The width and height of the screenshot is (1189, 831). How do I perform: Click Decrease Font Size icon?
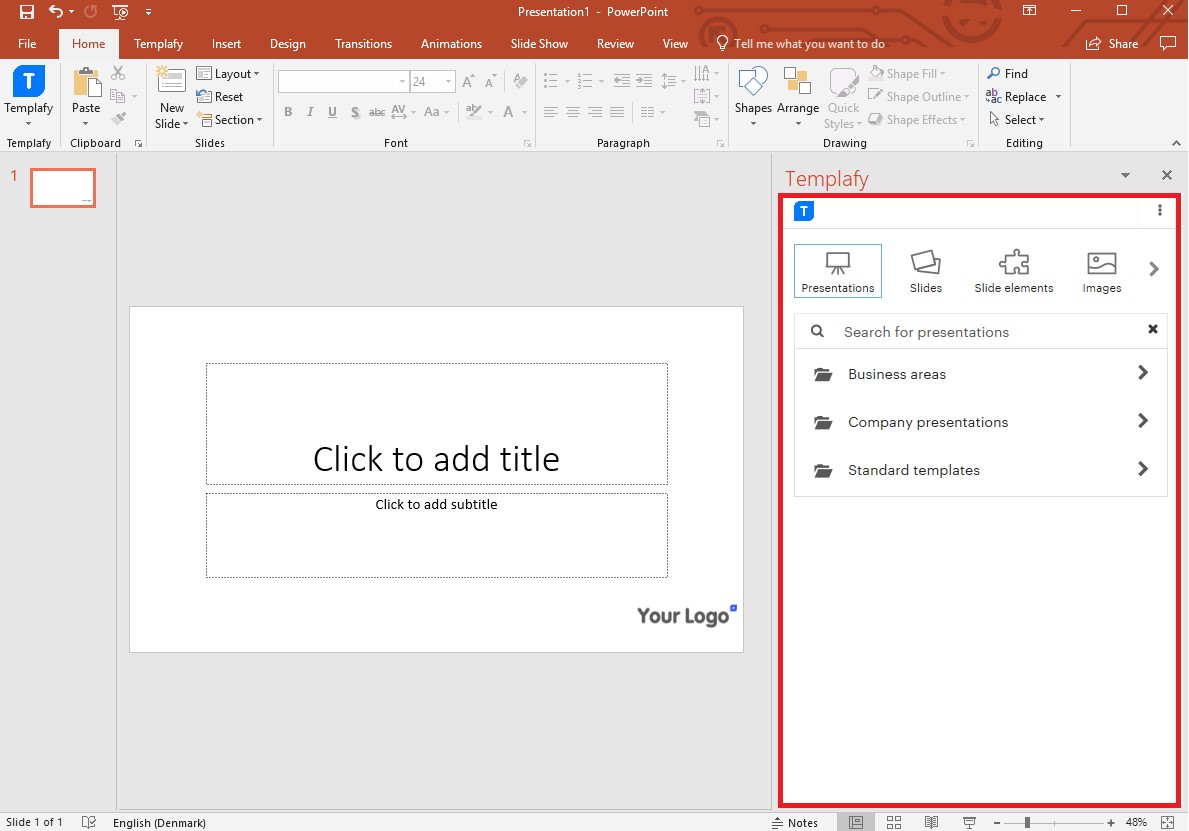(x=491, y=81)
